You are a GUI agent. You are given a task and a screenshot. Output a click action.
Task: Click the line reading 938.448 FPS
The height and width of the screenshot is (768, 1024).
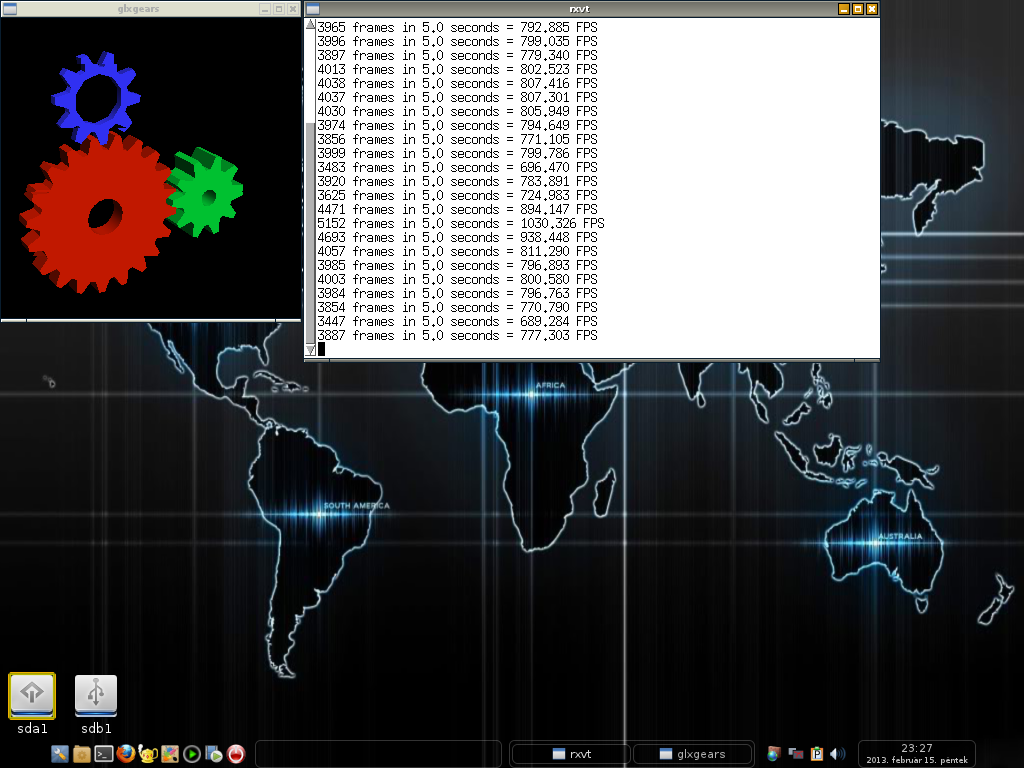[457, 237]
